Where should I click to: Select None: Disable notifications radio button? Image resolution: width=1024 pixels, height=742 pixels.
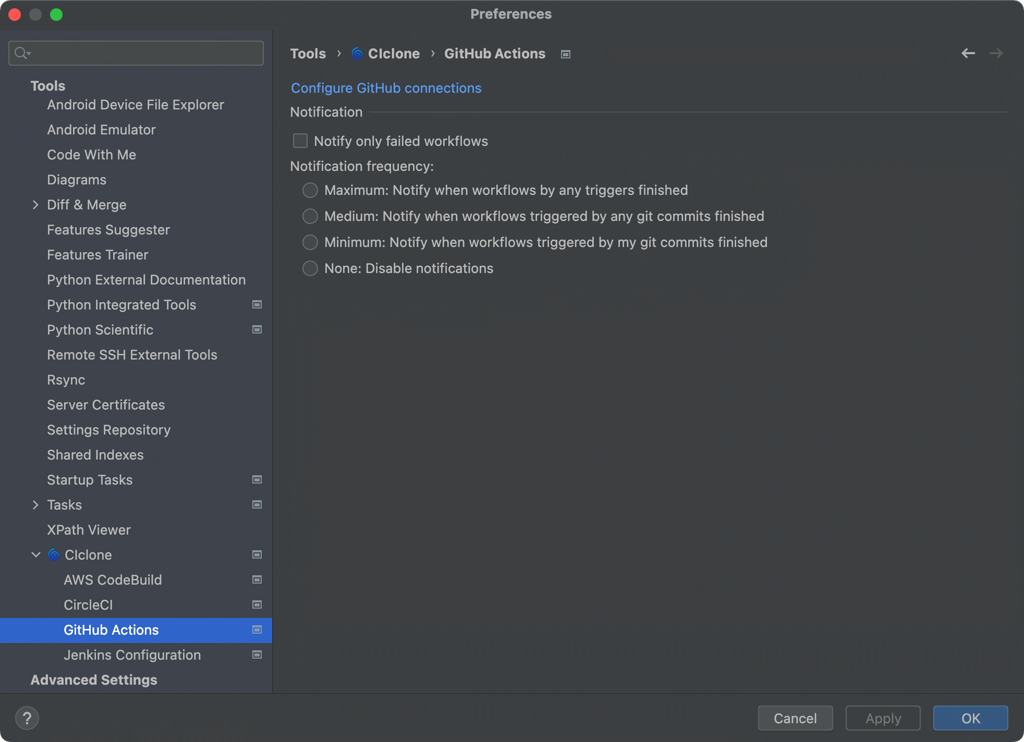pyautogui.click(x=310, y=268)
